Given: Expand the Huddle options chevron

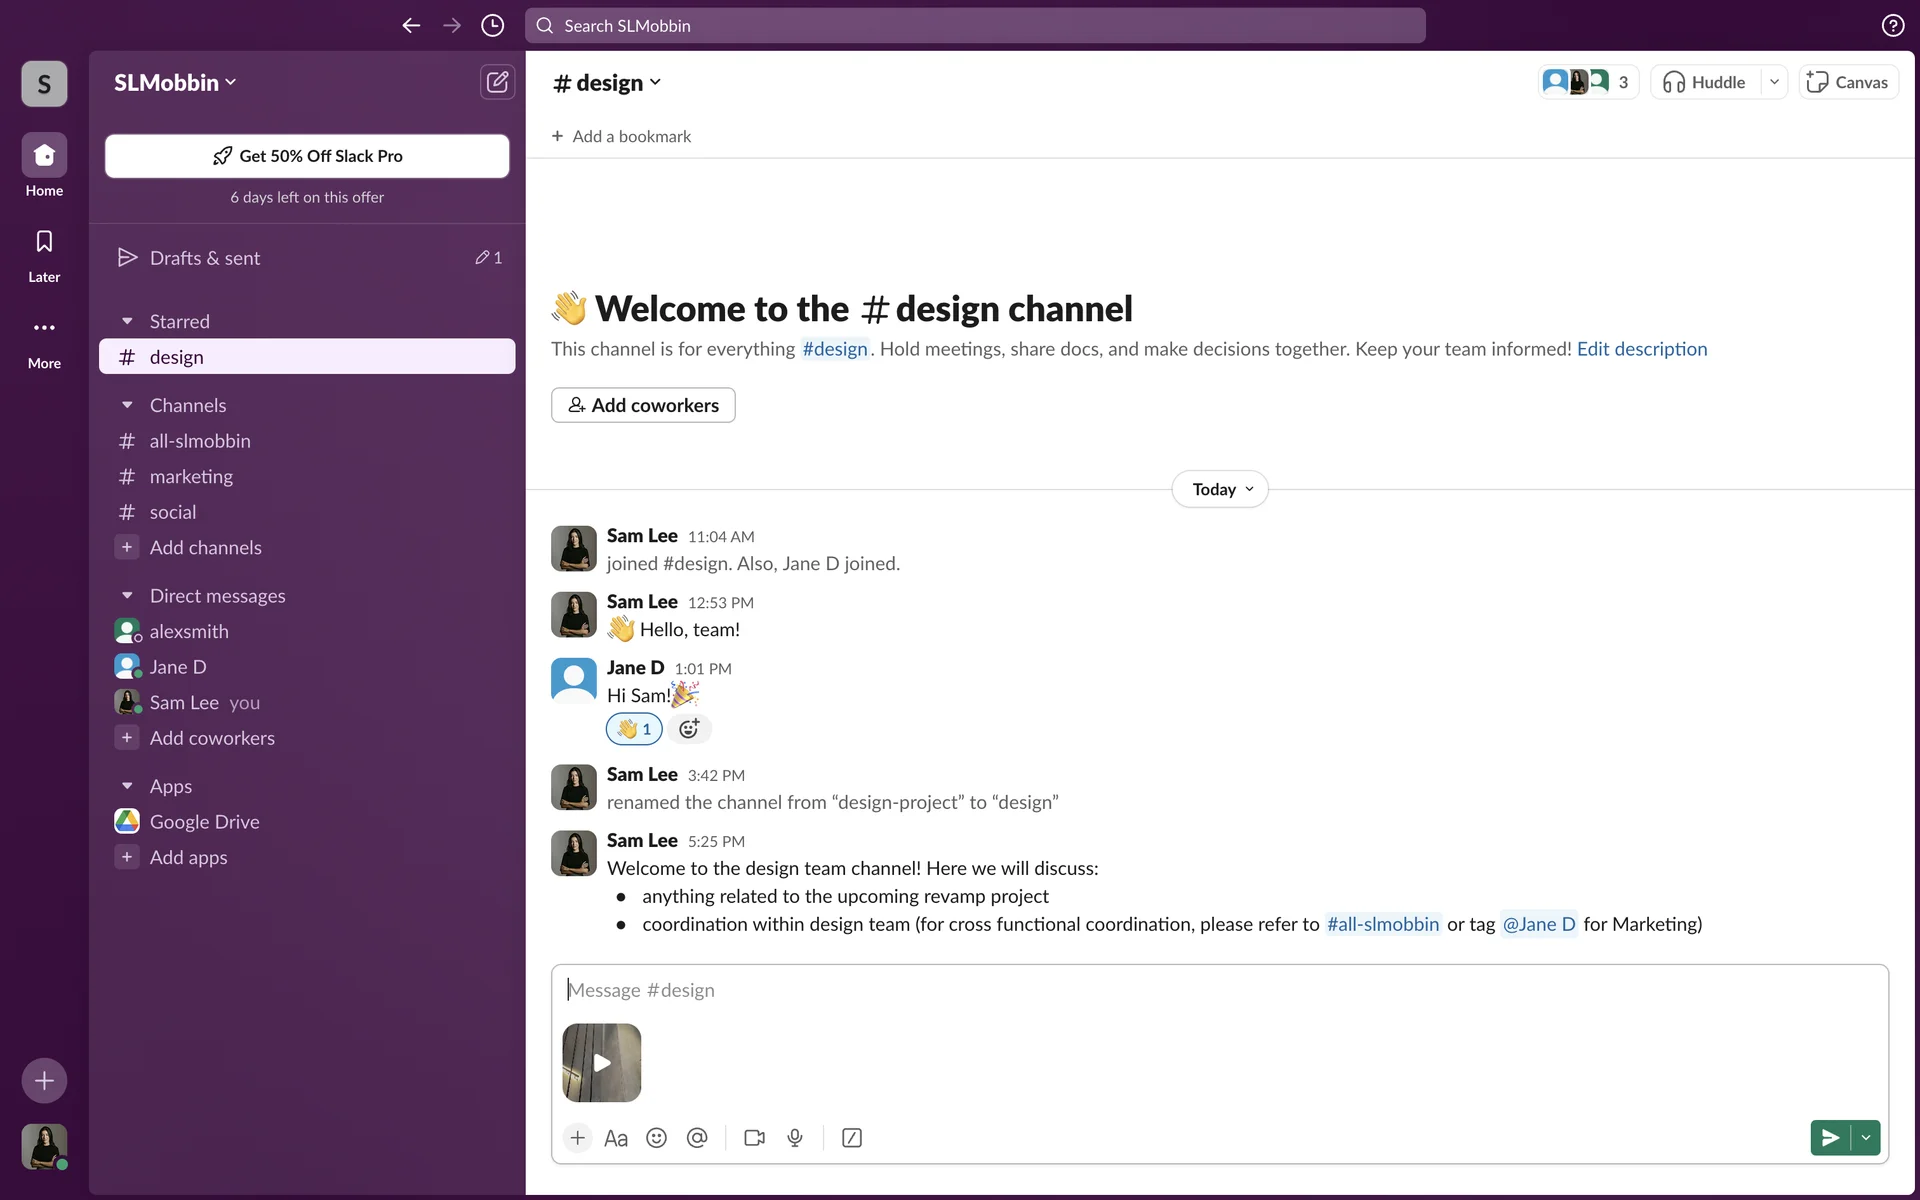Looking at the screenshot, I should pyautogui.click(x=1774, y=82).
